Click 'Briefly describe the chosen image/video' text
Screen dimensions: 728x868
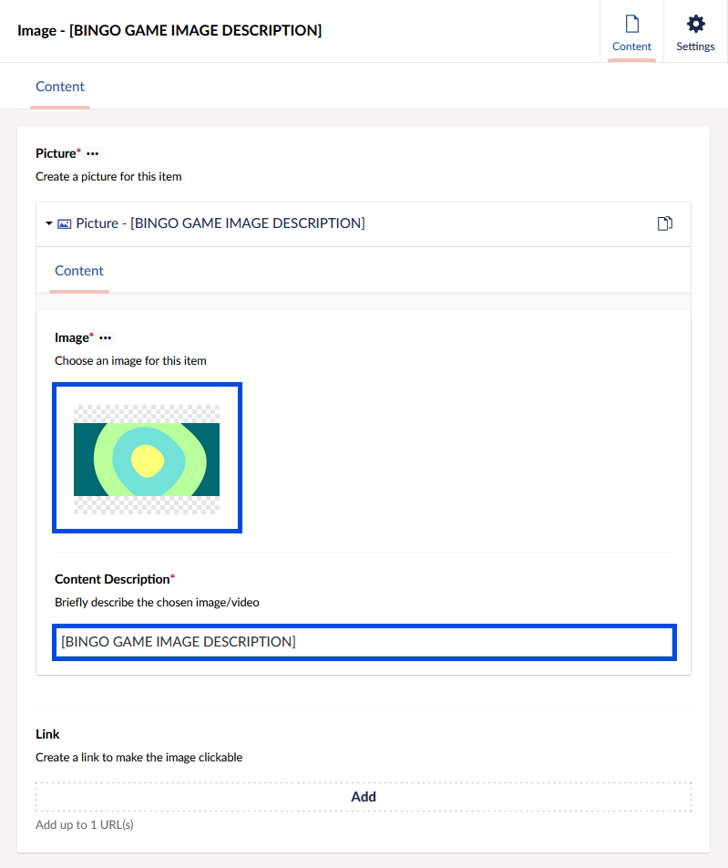pyautogui.click(x=157, y=602)
